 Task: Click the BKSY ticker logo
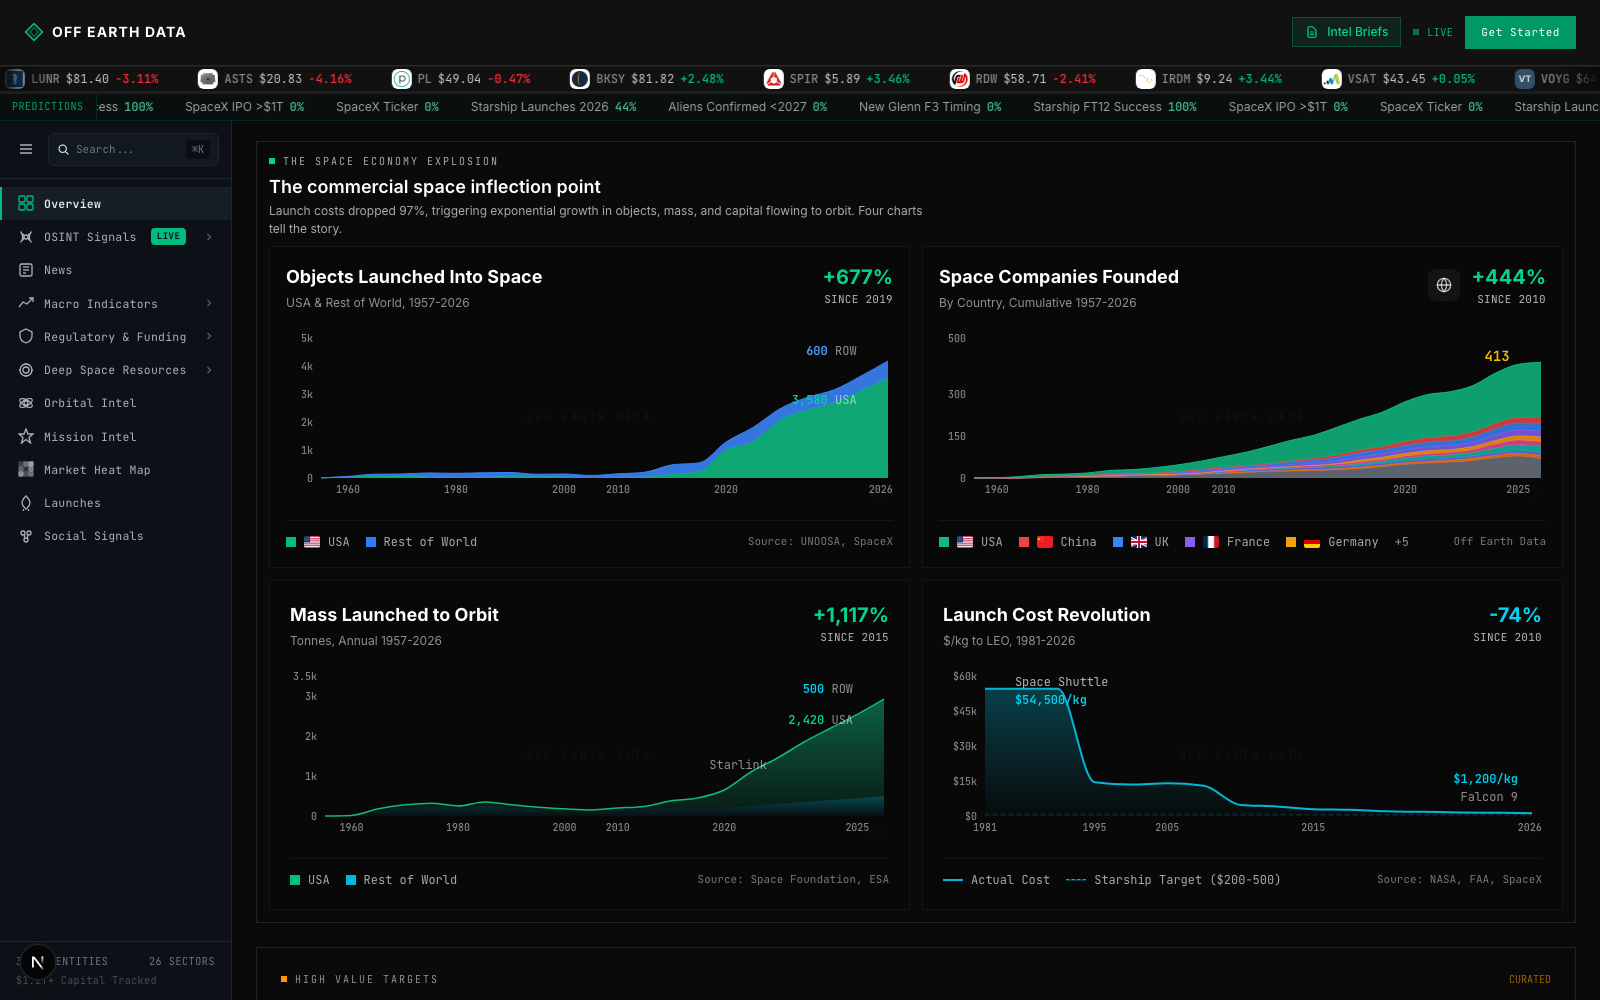pos(580,79)
